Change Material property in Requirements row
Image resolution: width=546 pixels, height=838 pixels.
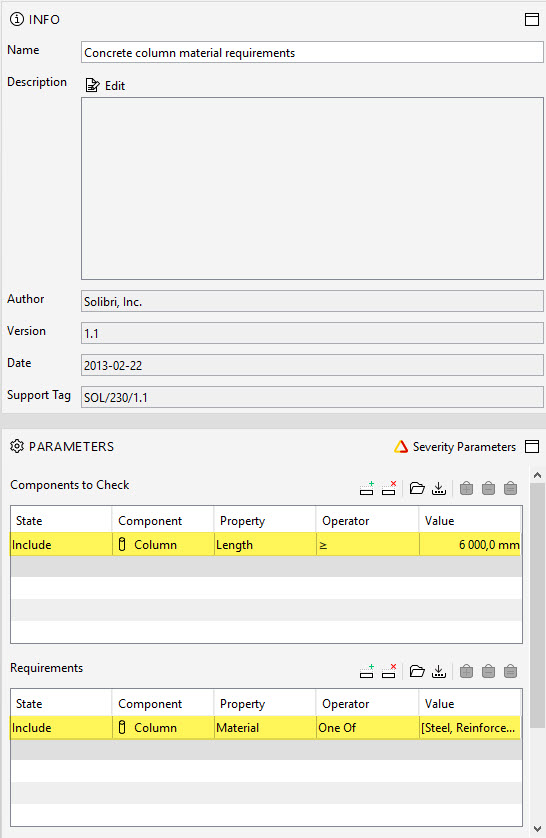pos(265,727)
